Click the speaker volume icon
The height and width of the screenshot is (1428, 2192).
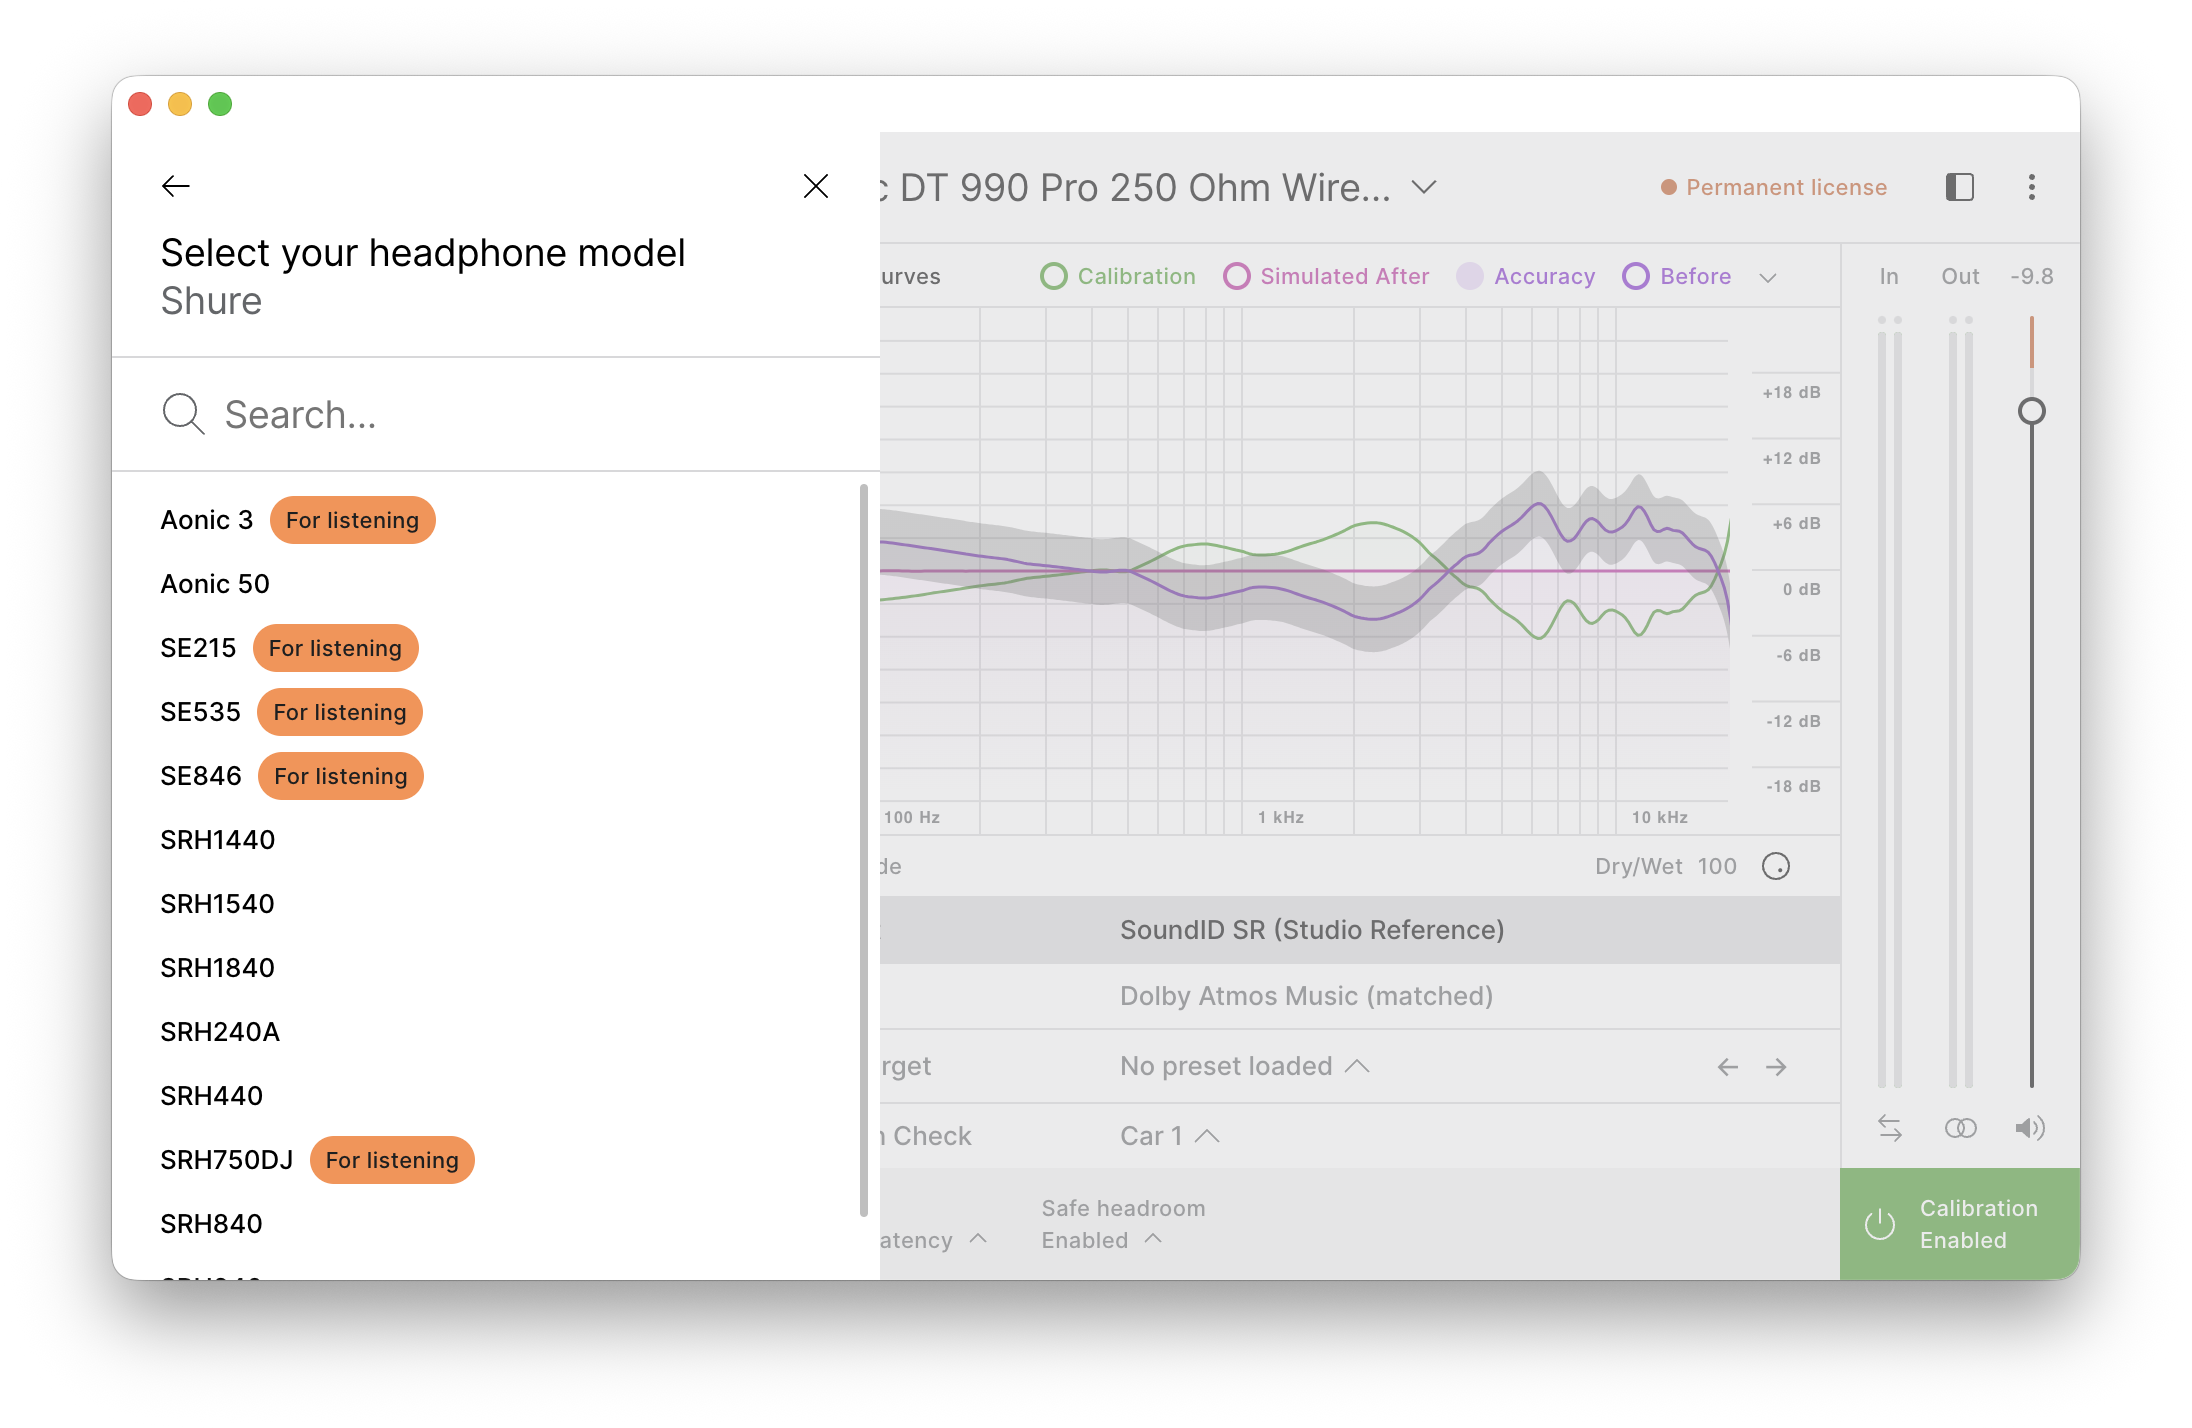point(2030,1128)
